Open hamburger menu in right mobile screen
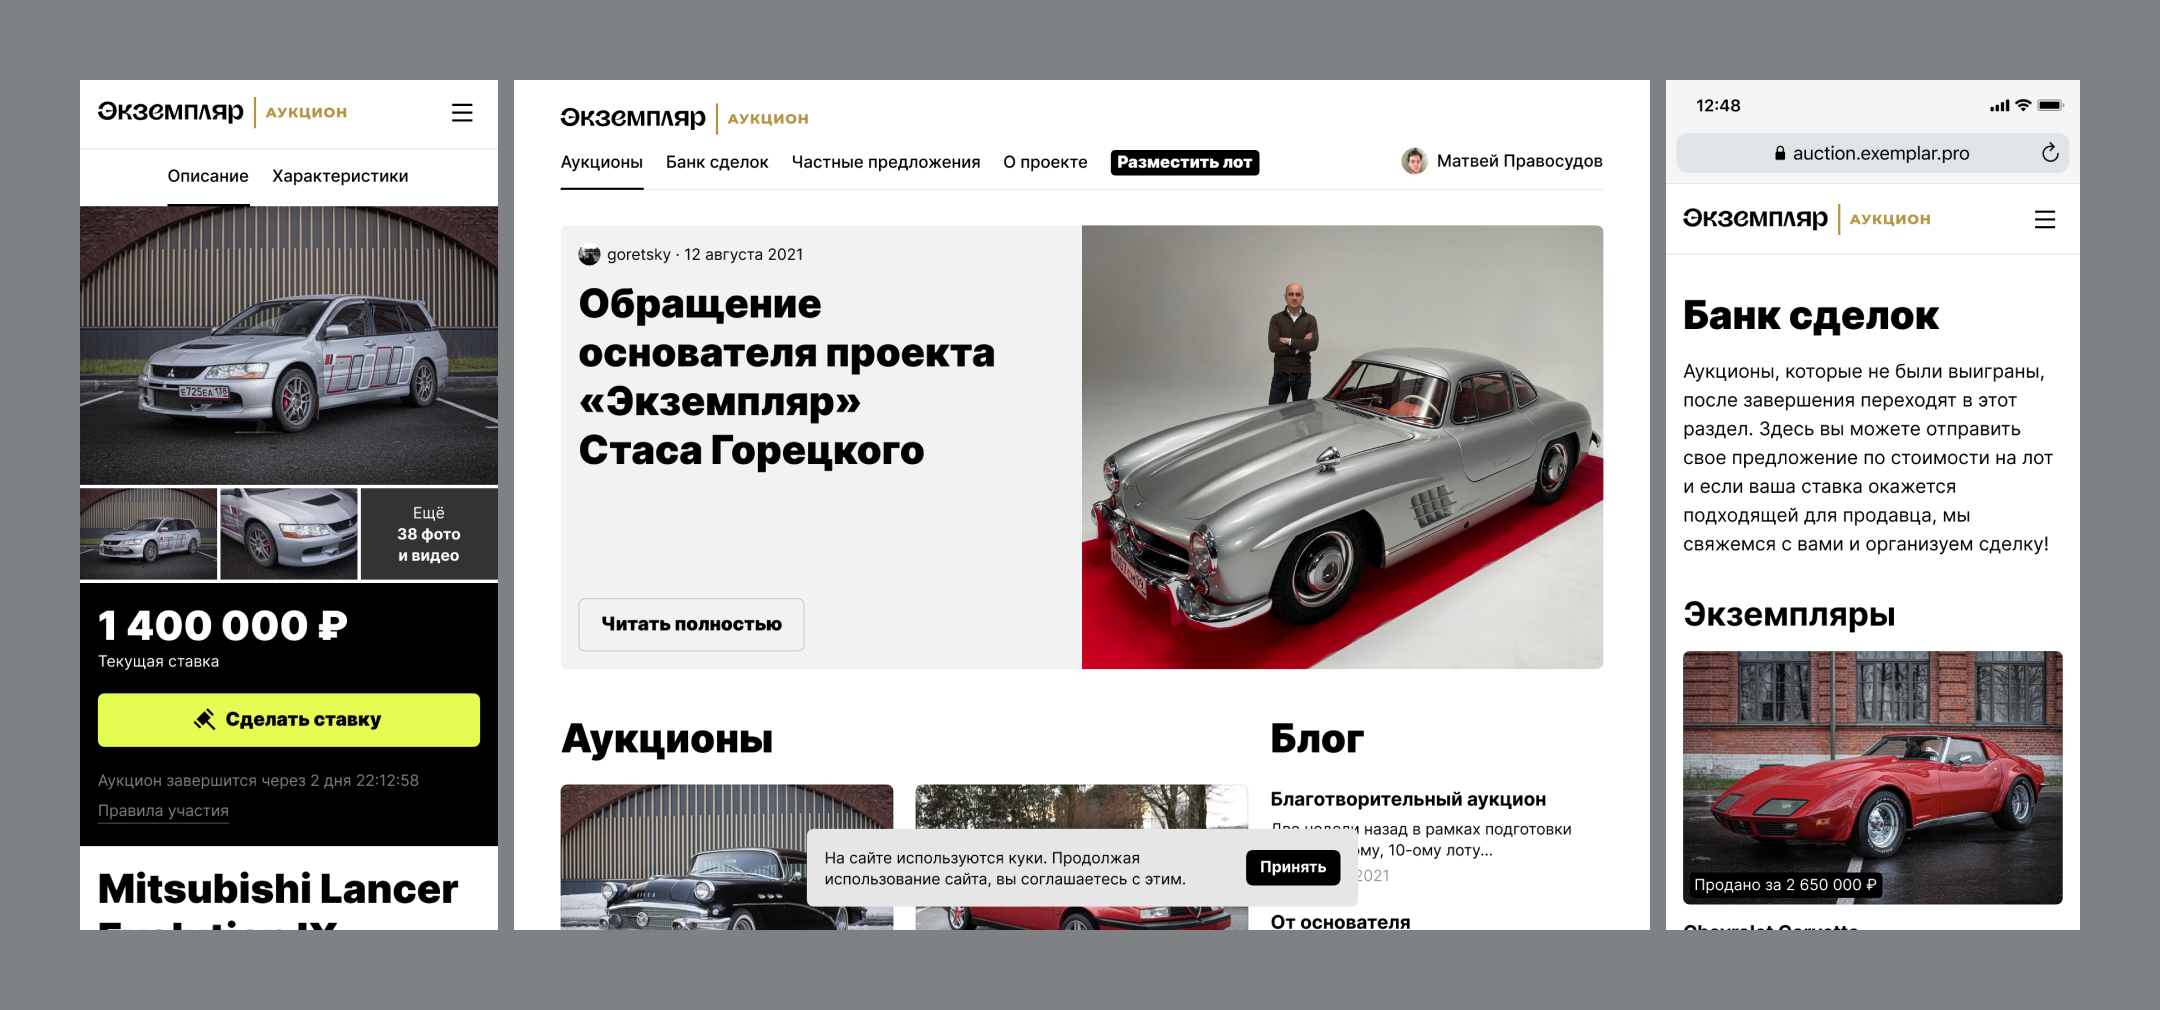 pyautogui.click(x=2045, y=220)
